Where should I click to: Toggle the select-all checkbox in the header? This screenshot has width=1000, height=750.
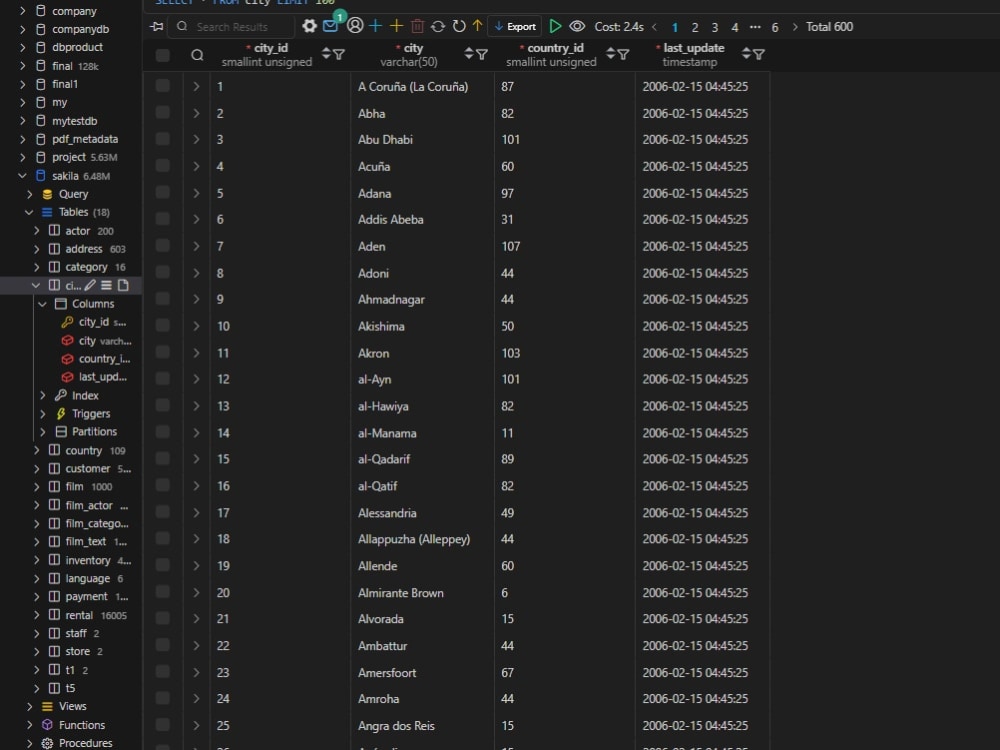click(x=163, y=55)
